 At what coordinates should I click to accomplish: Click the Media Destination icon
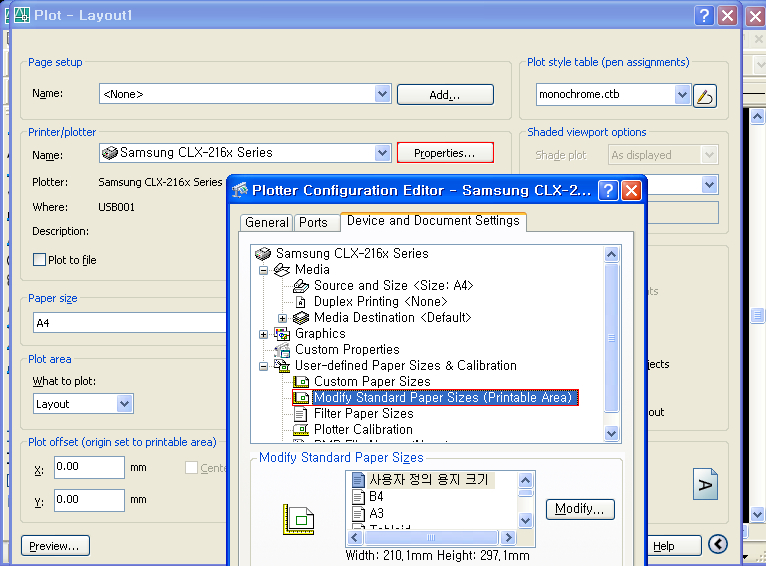point(301,318)
